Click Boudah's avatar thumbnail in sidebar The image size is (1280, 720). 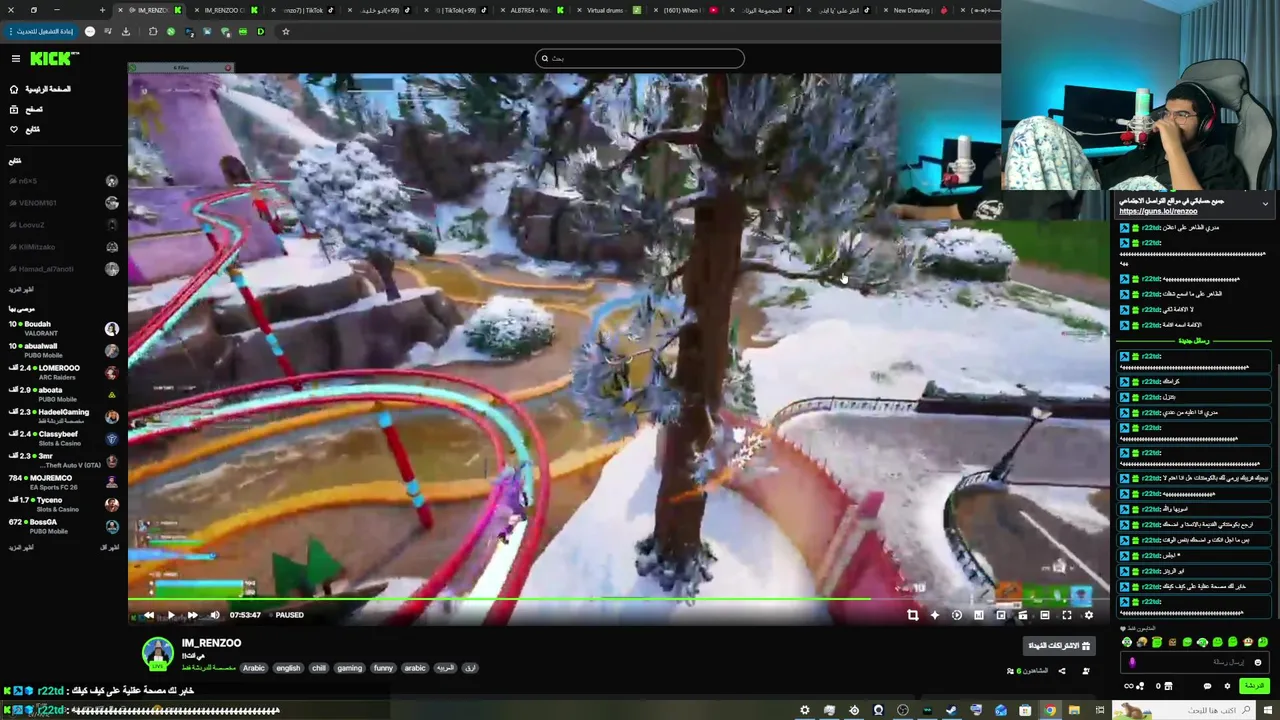(x=112, y=329)
